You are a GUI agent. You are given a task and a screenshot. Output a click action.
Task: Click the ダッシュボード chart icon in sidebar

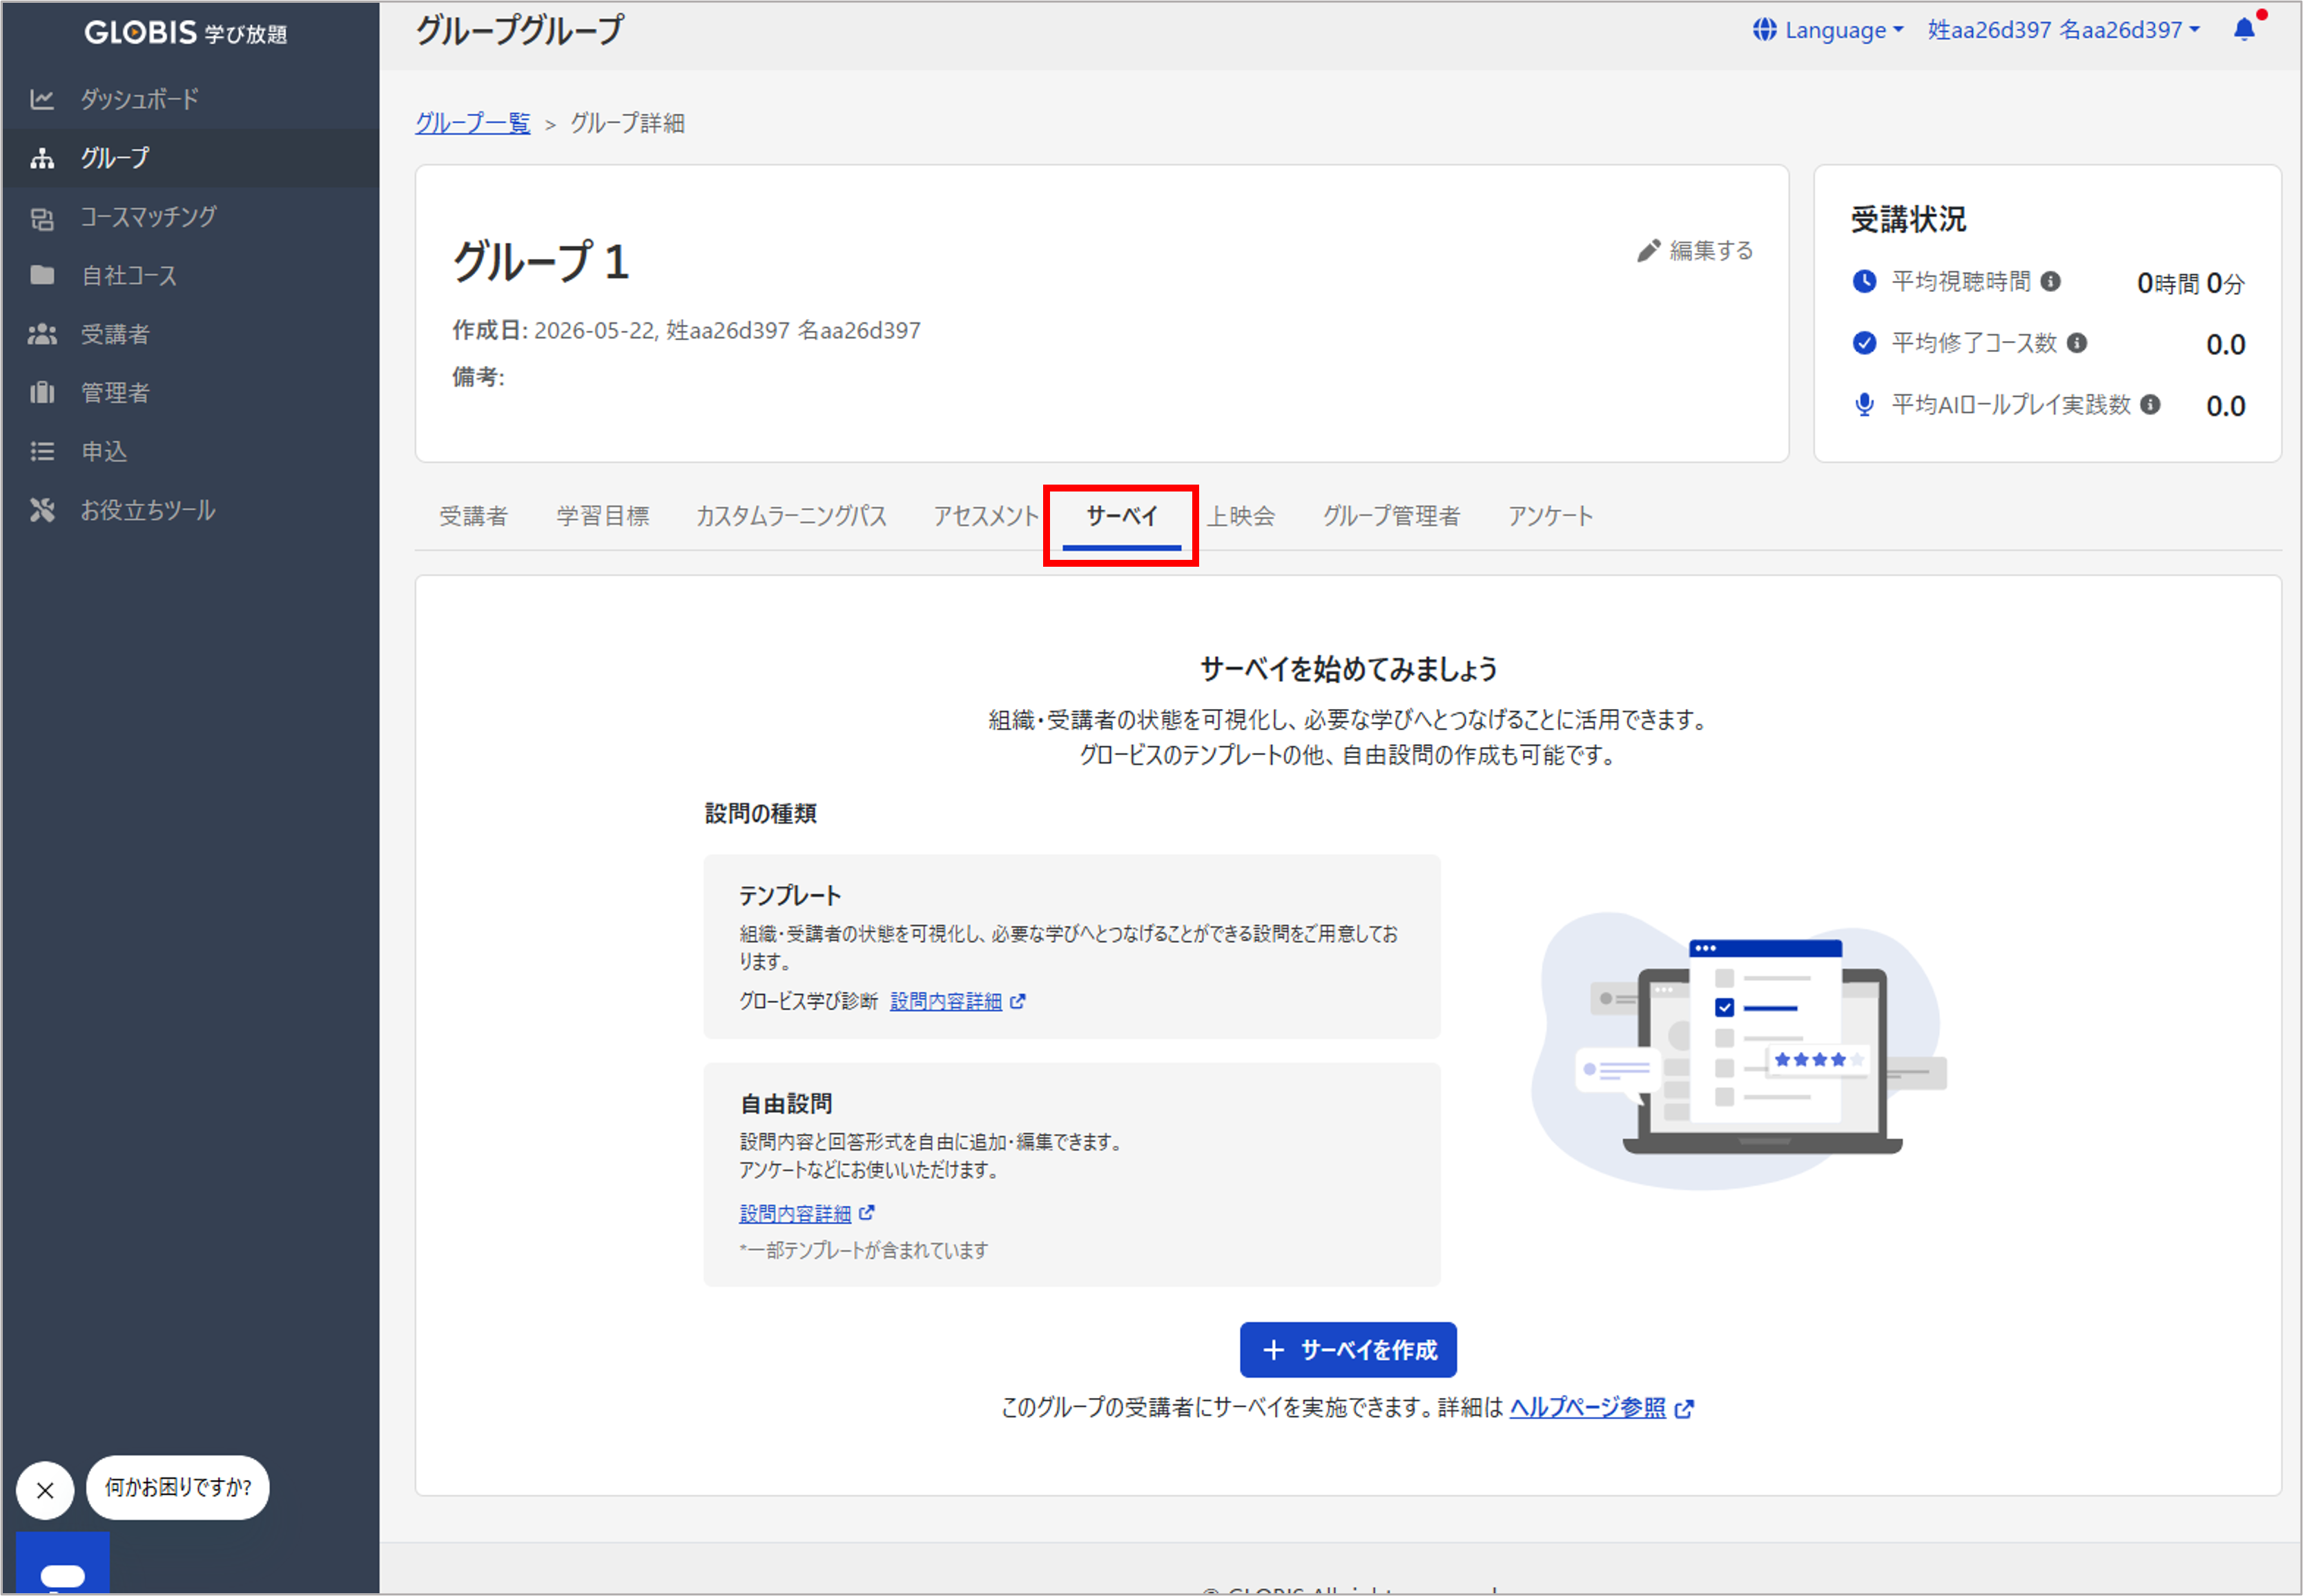pyautogui.click(x=42, y=99)
